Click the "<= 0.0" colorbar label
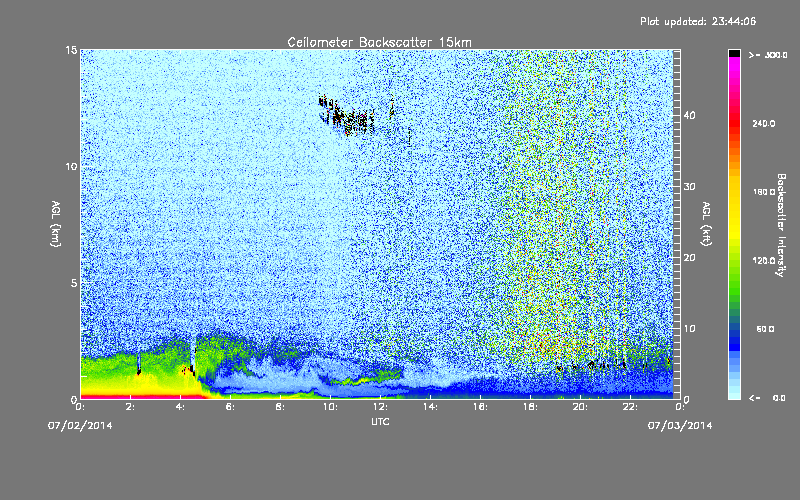Image resolution: width=800 pixels, height=500 pixels. [x=768, y=398]
